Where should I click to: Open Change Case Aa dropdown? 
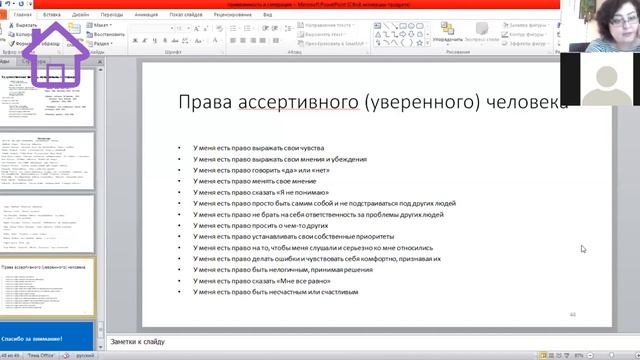coord(199,40)
